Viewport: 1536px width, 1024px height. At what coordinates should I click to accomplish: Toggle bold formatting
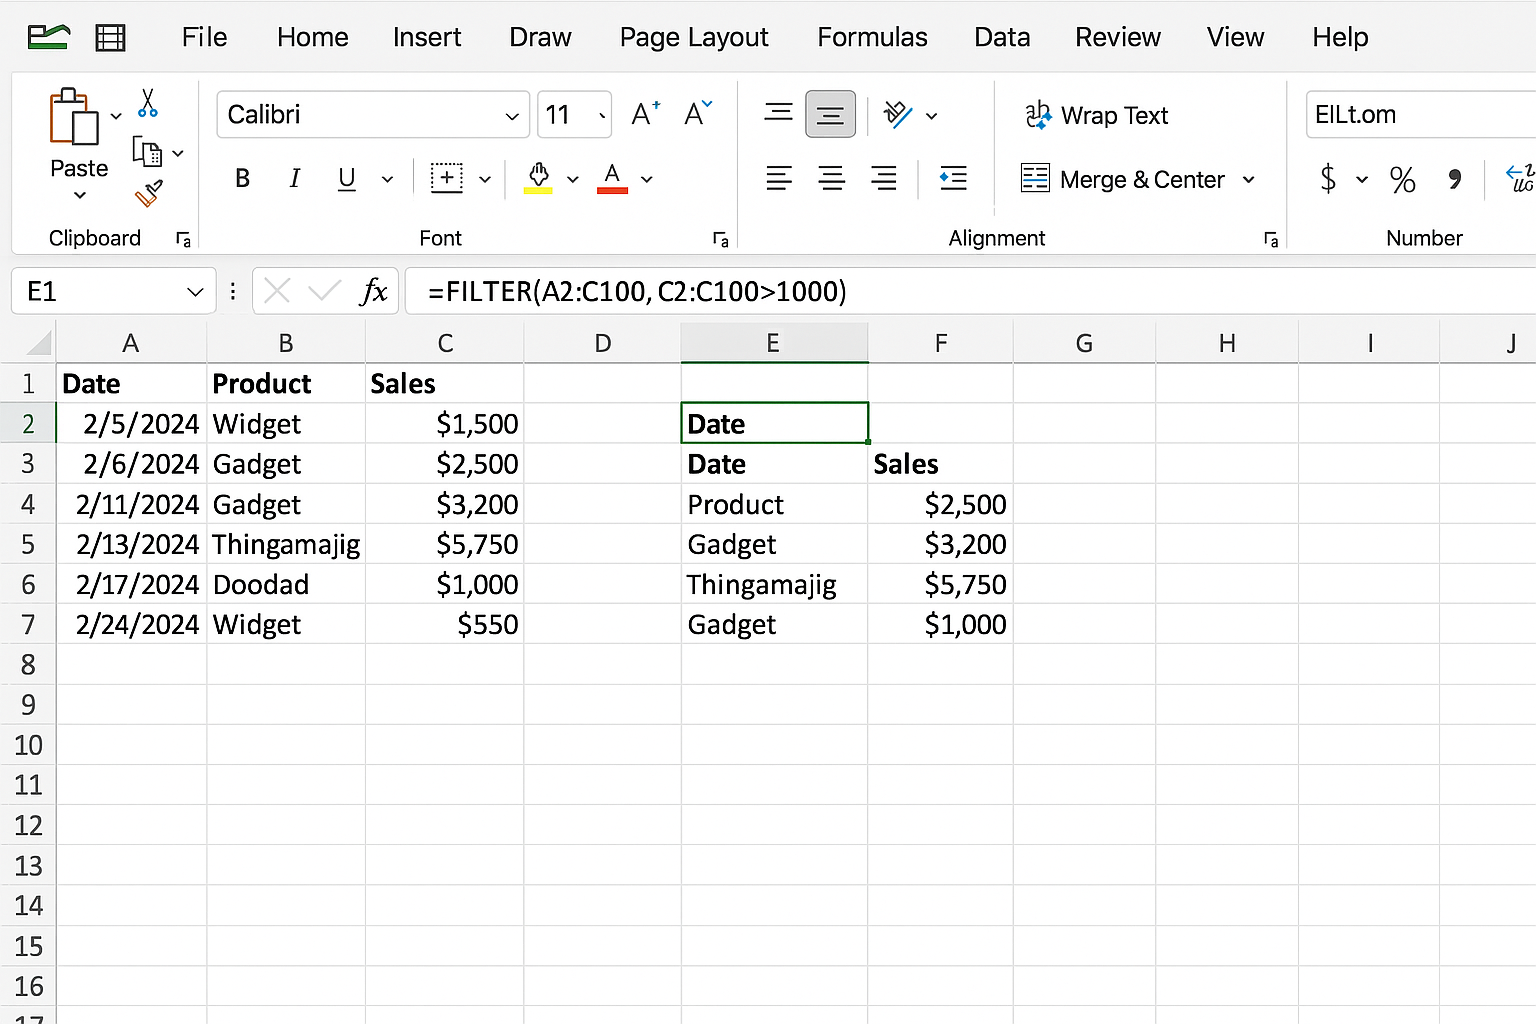[x=242, y=179]
